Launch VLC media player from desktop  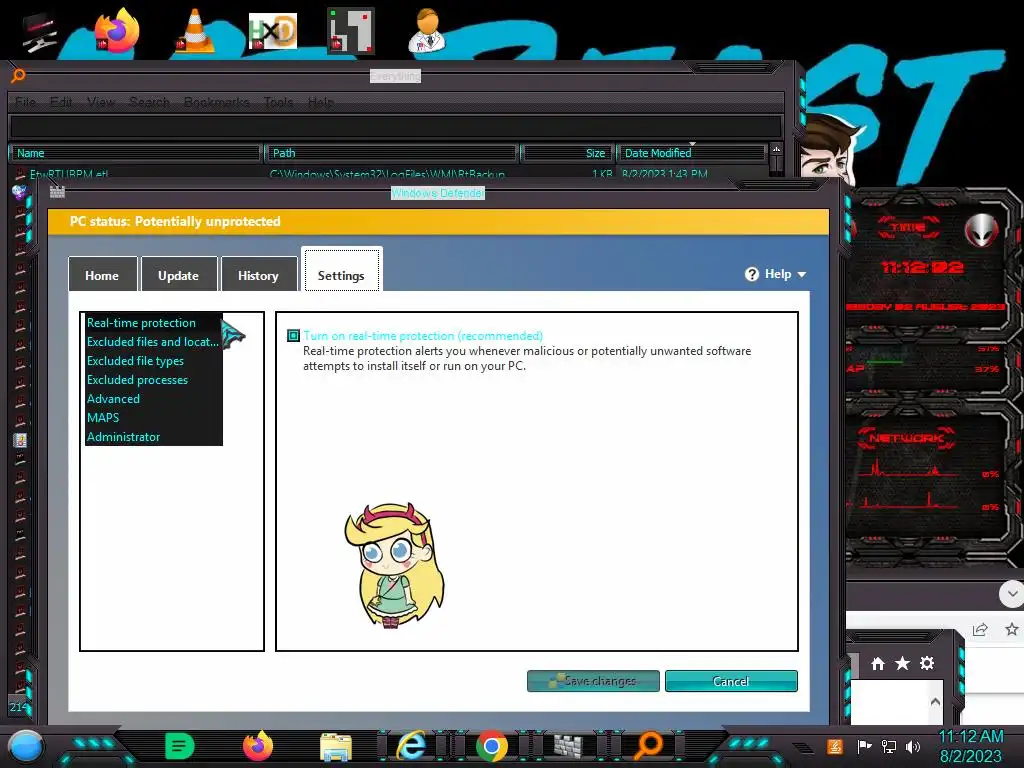pos(195,31)
